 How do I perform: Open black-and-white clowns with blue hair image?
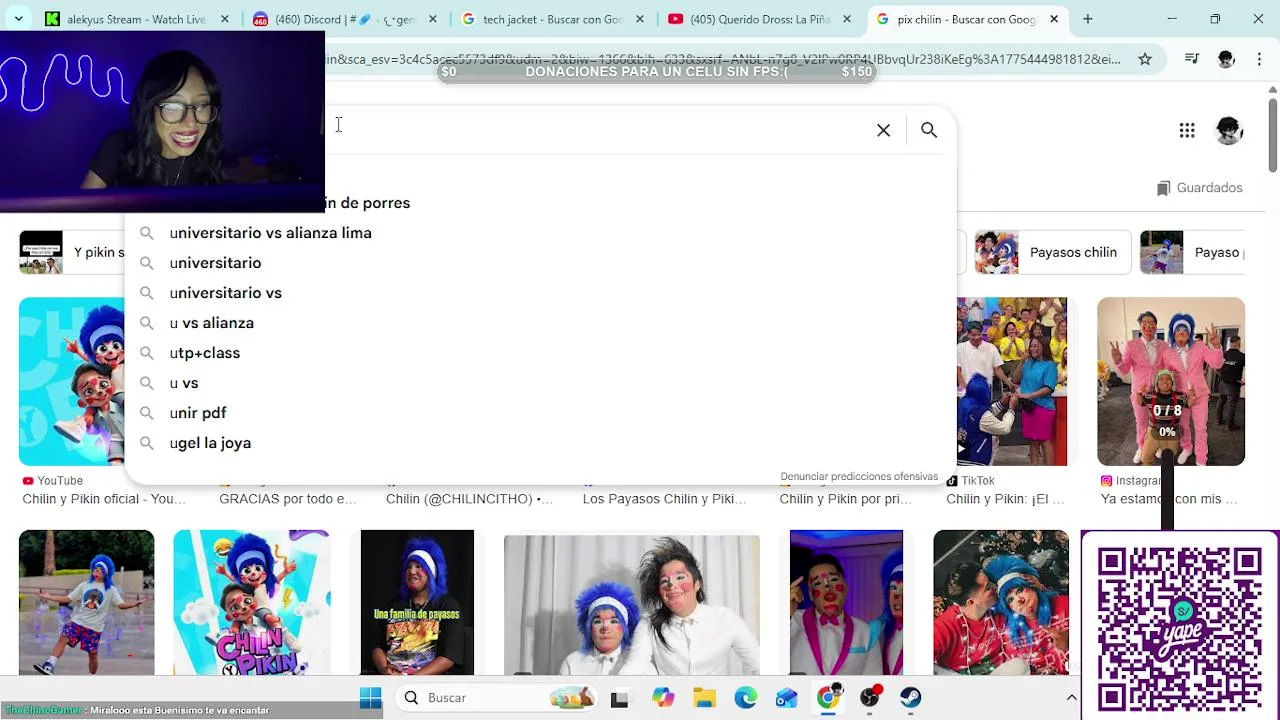(x=631, y=604)
